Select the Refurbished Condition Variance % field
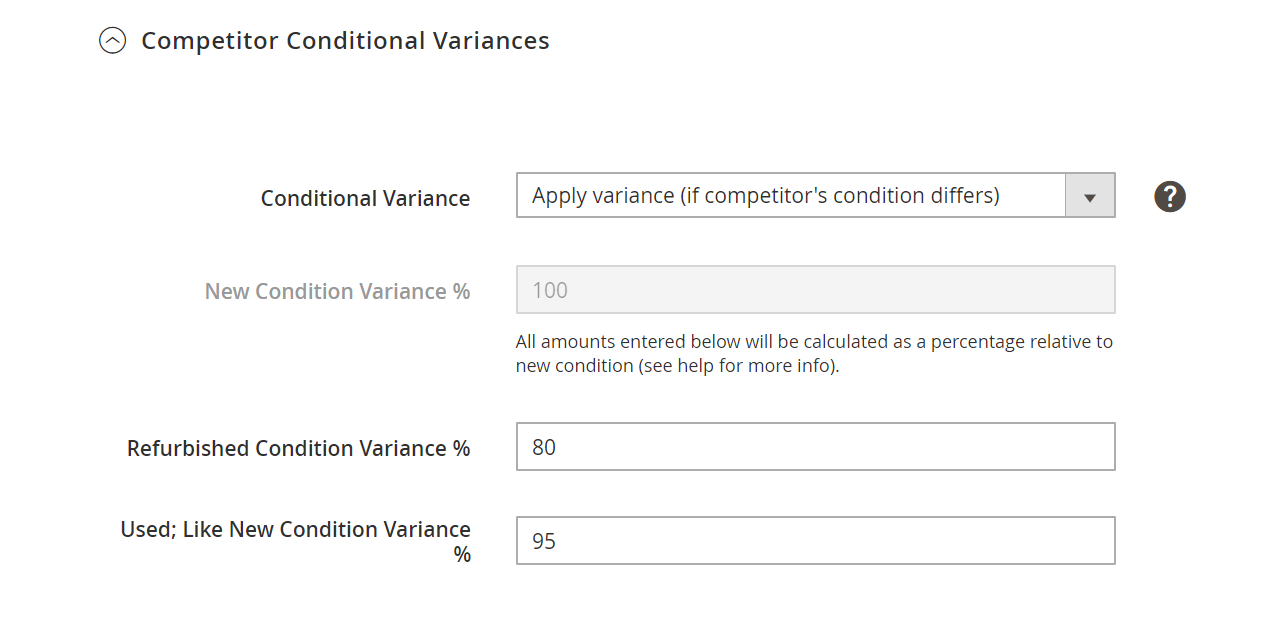Screen dimensions: 1276x623 click(x=815, y=447)
